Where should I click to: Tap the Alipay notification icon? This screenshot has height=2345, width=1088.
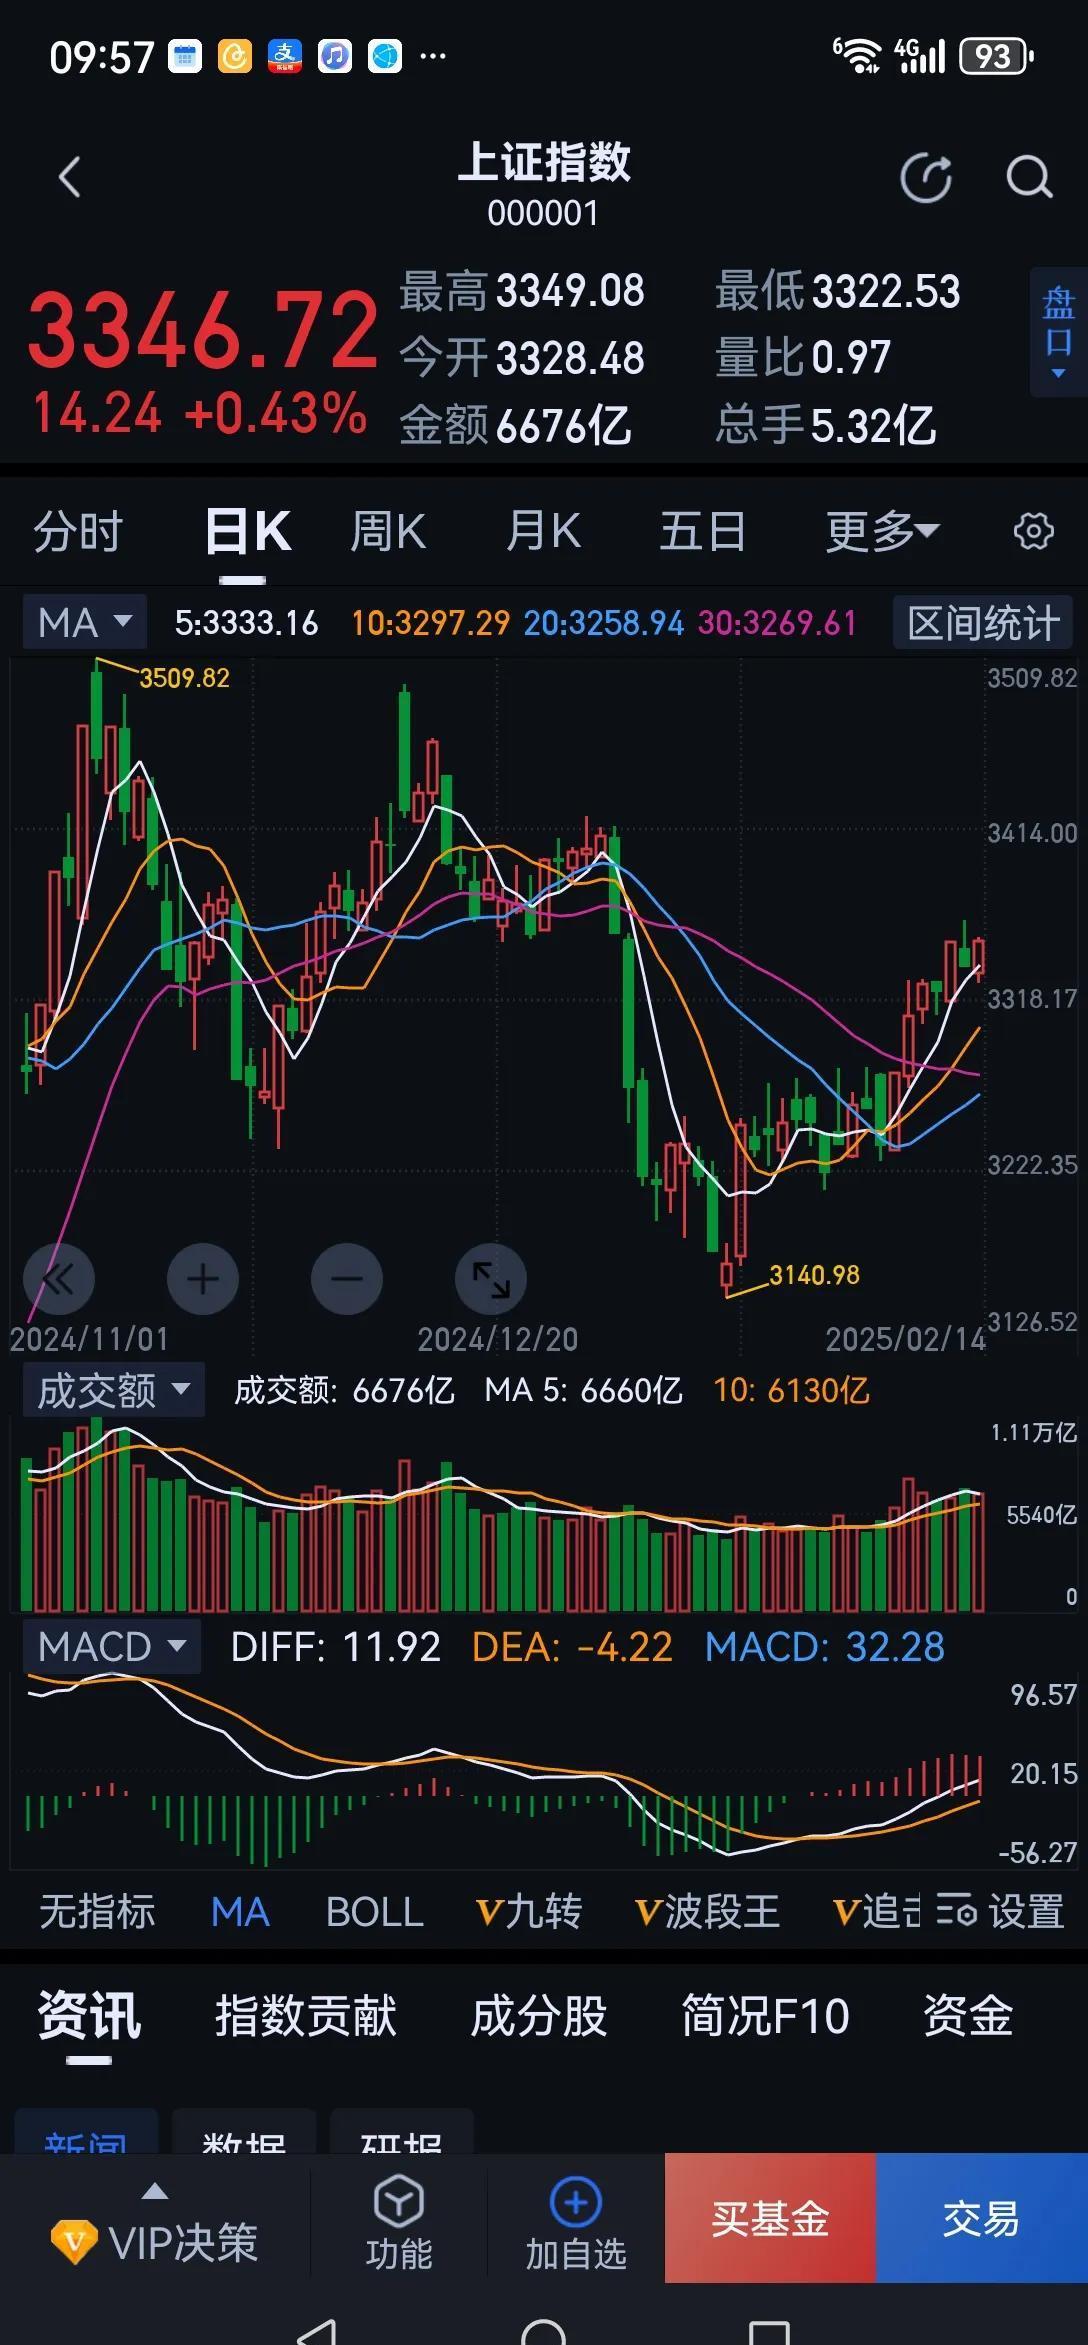point(285,57)
